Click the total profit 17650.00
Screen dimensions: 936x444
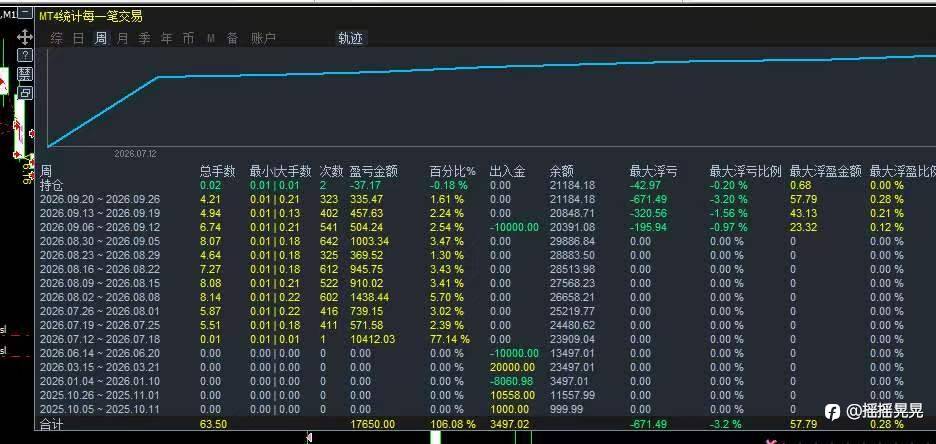point(372,424)
